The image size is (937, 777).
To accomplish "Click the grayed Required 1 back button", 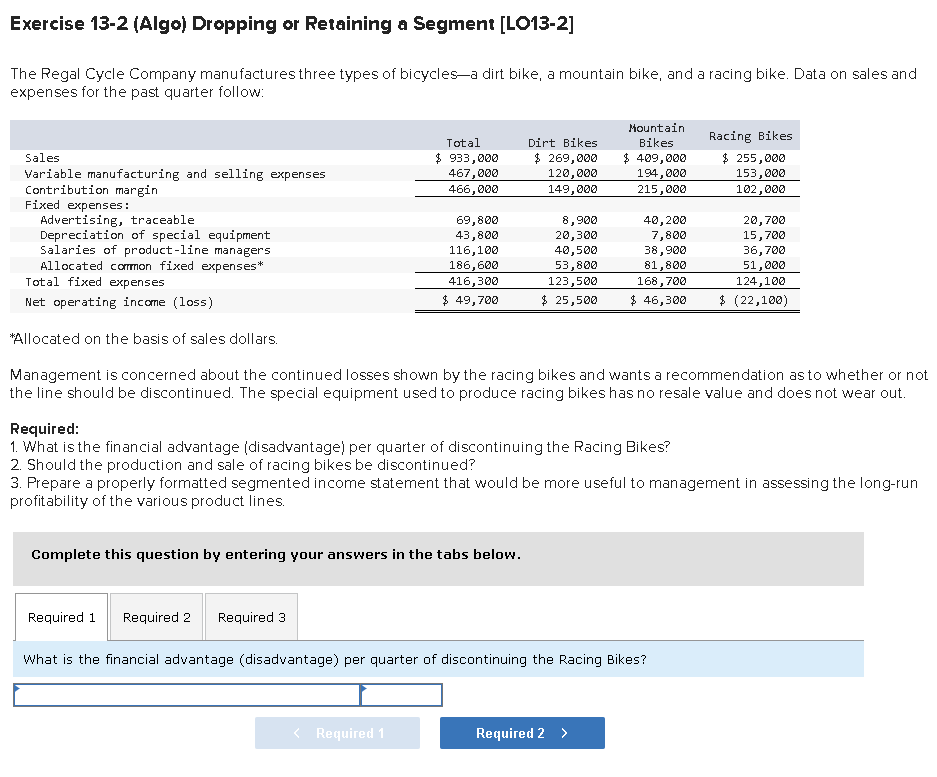I will tap(337, 733).
